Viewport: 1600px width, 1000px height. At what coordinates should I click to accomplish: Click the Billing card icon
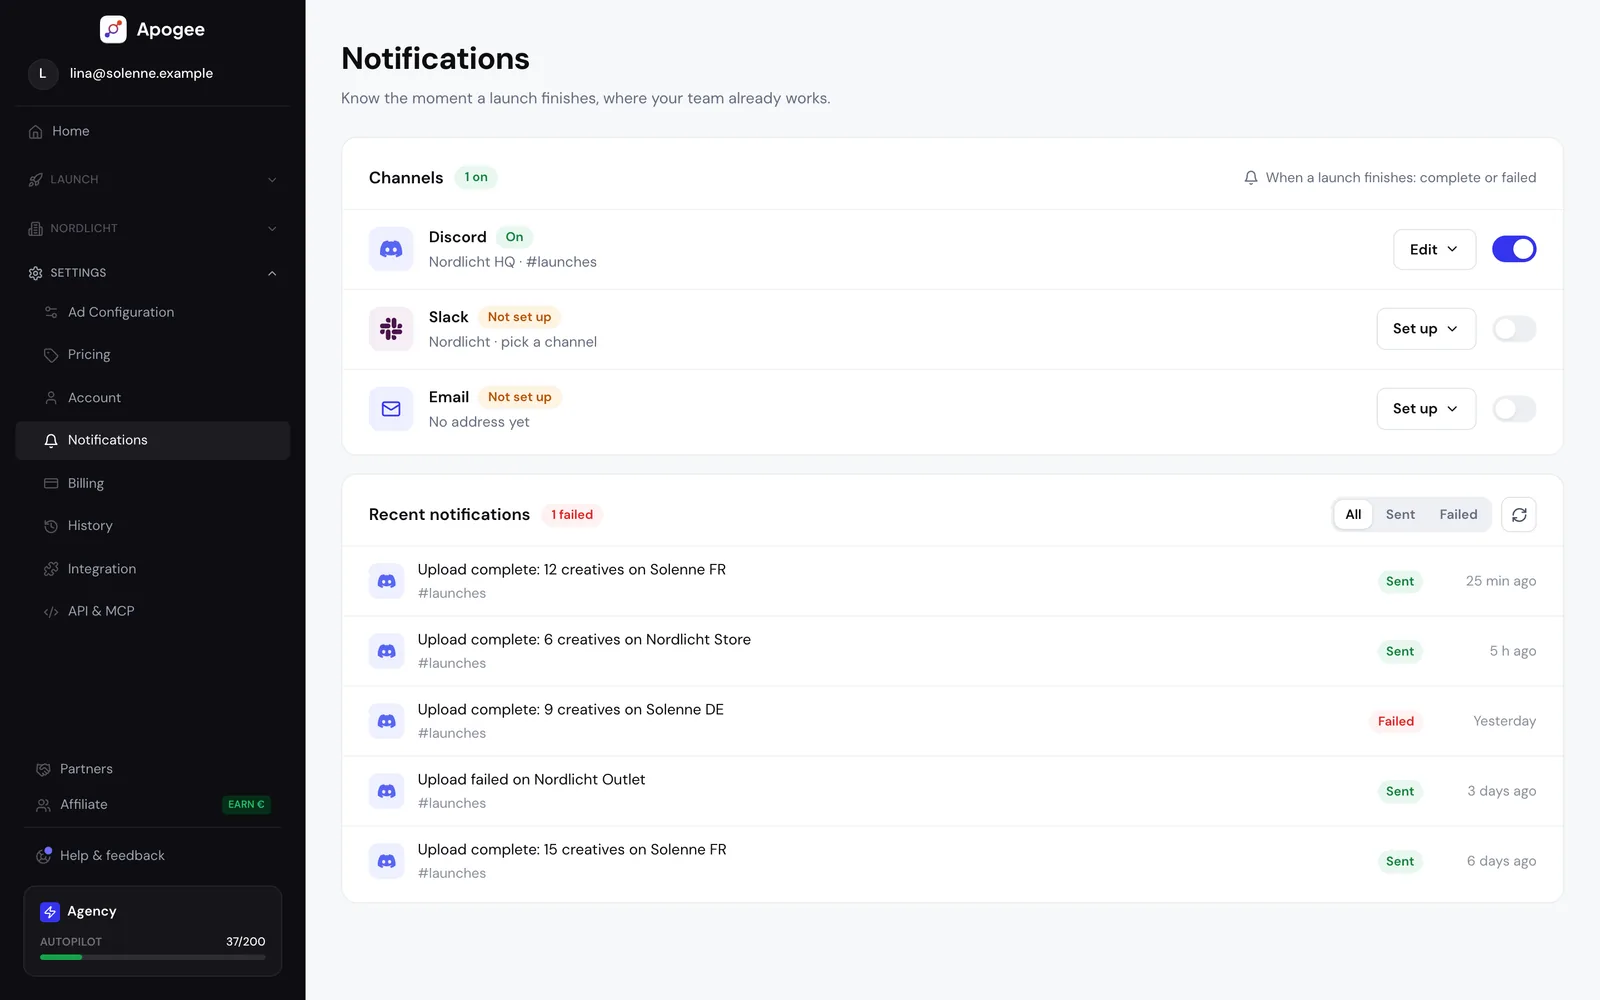pos(51,483)
